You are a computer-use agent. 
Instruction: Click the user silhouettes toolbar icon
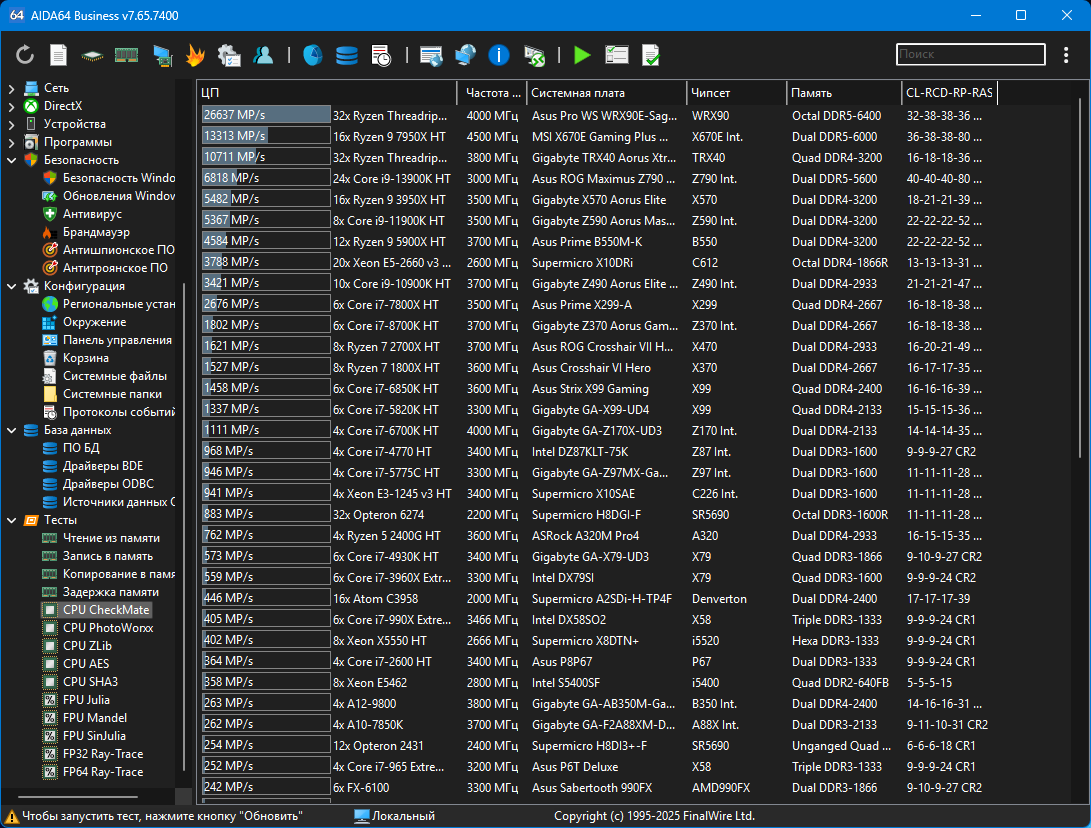[263, 55]
